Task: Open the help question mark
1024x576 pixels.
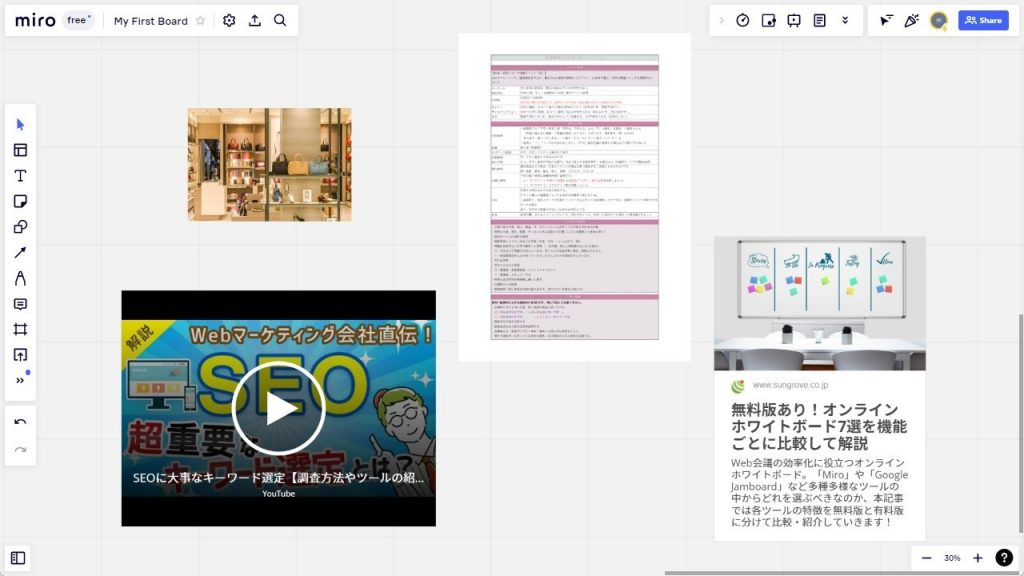Action: [1004, 557]
